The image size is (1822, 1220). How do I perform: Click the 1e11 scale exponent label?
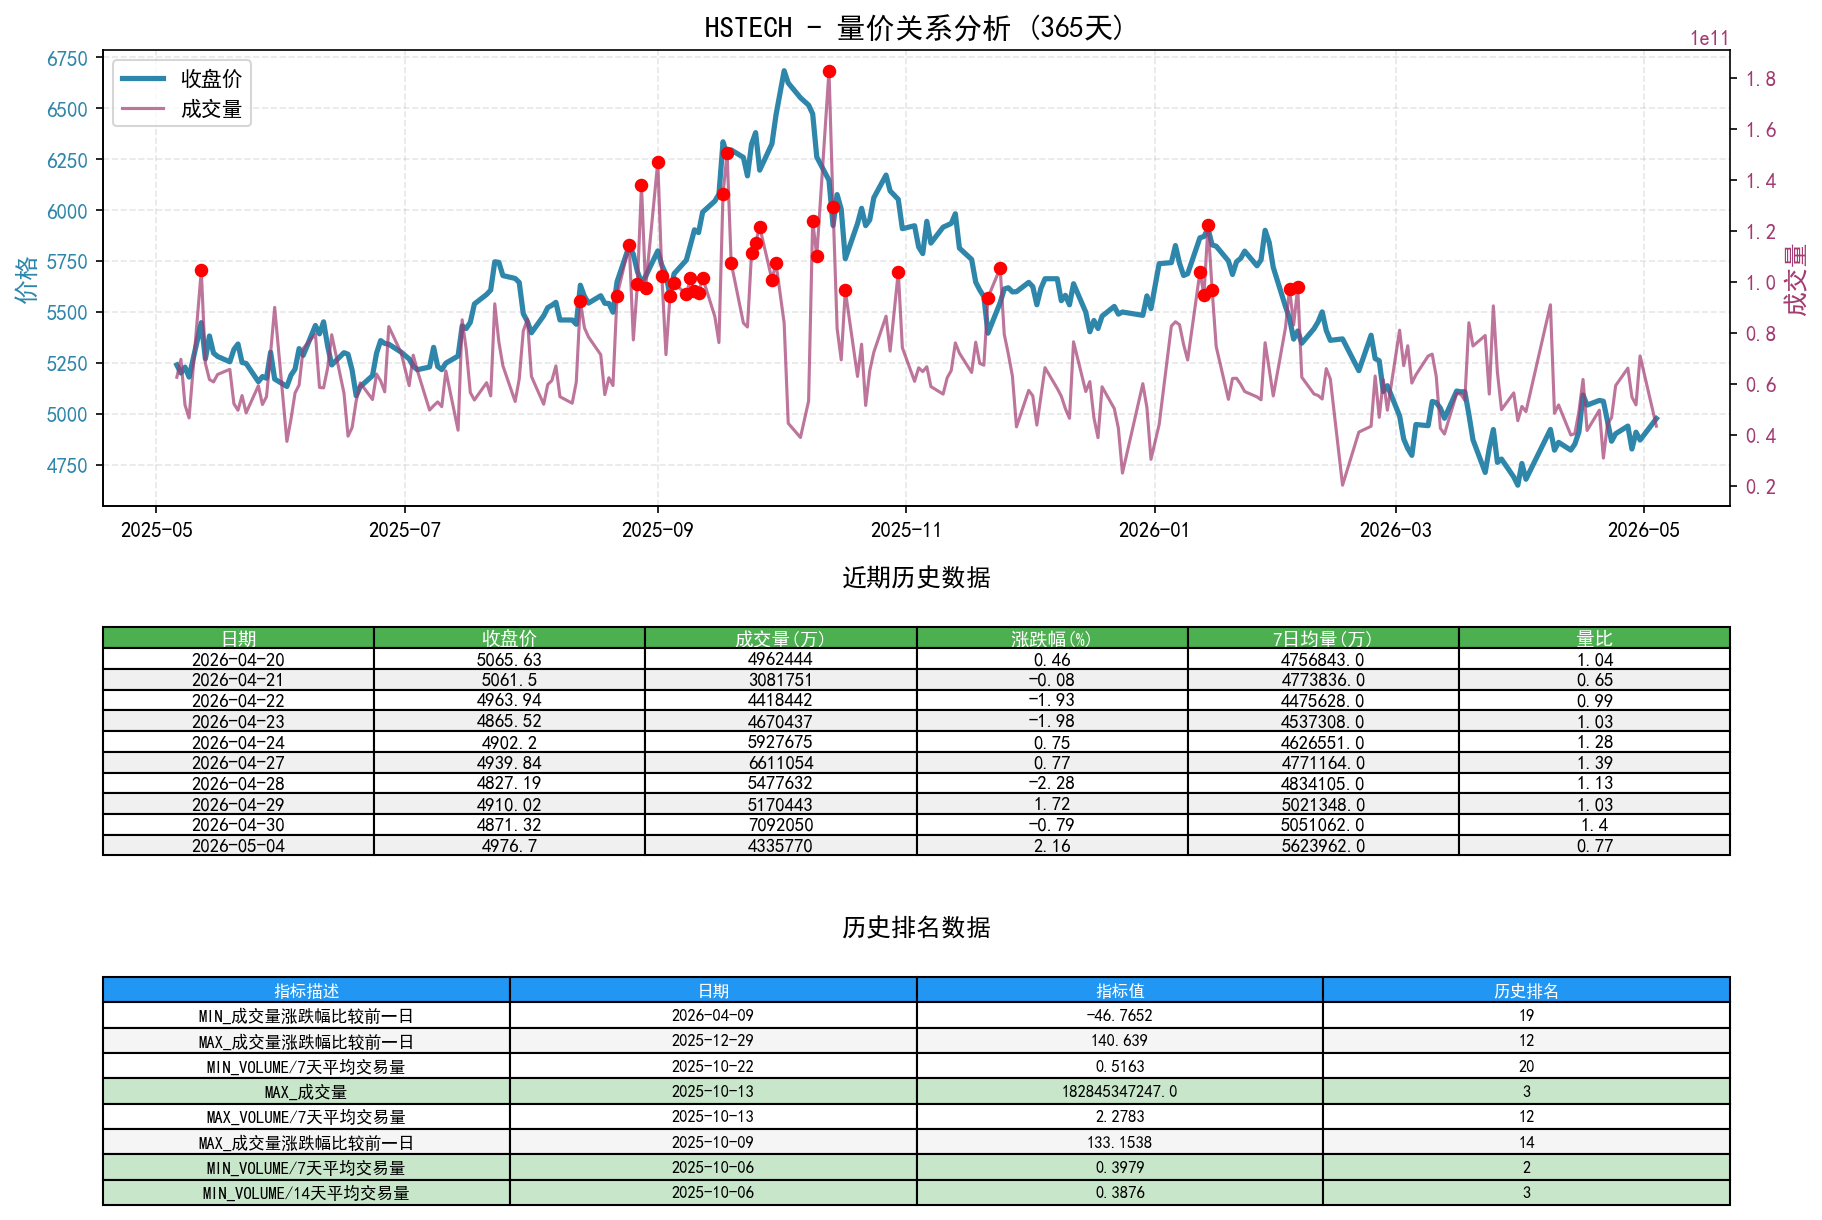coord(1709,38)
